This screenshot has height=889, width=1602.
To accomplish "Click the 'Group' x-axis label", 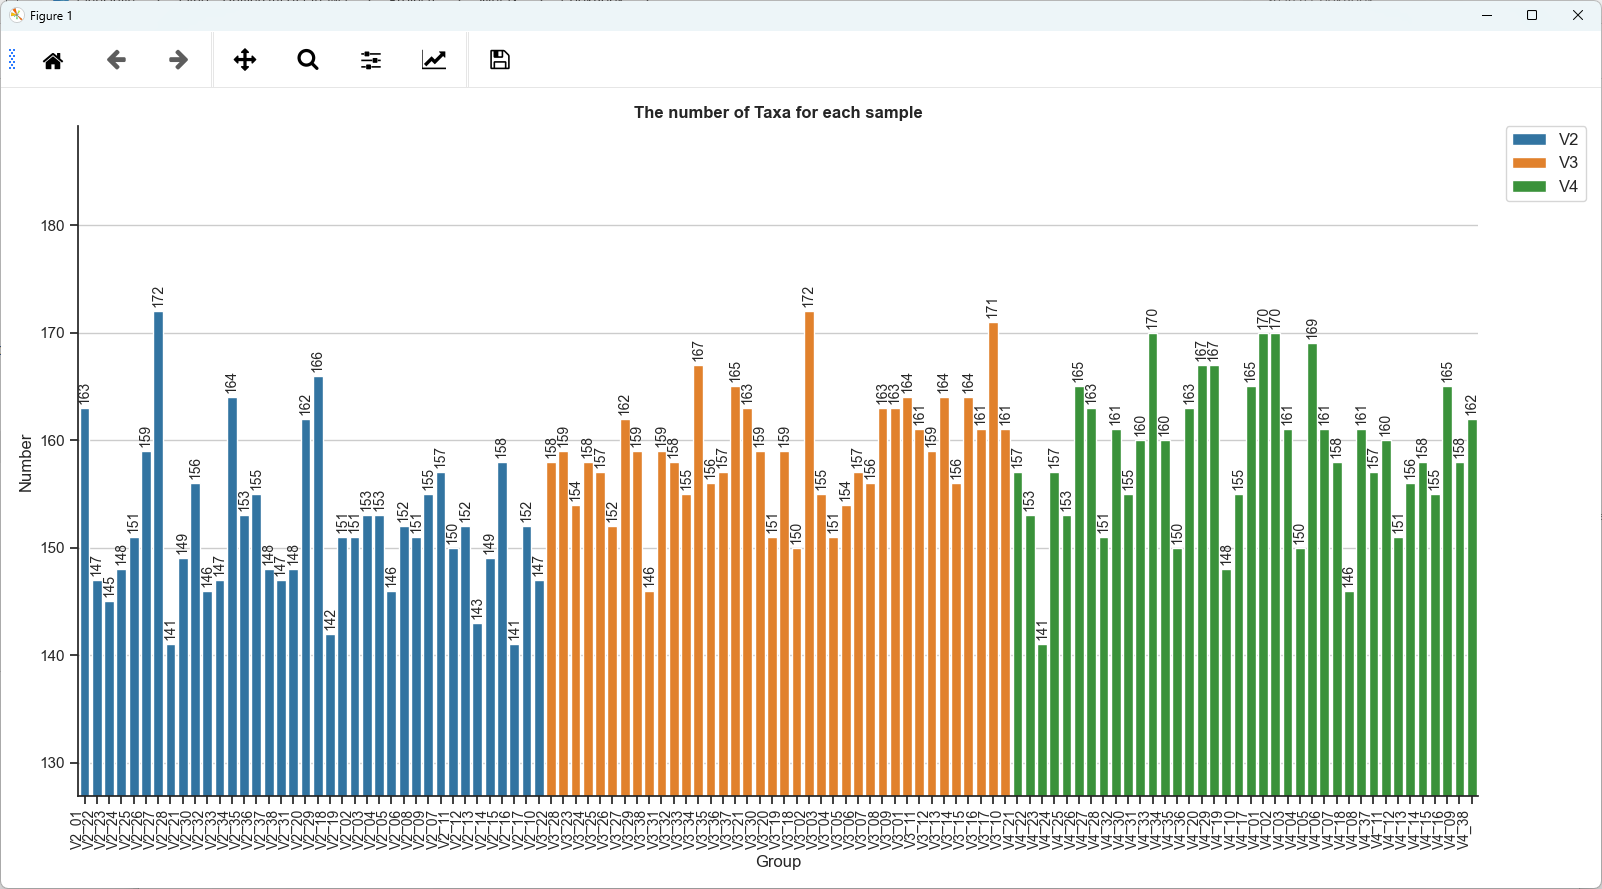I will click(x=778, y=861).
